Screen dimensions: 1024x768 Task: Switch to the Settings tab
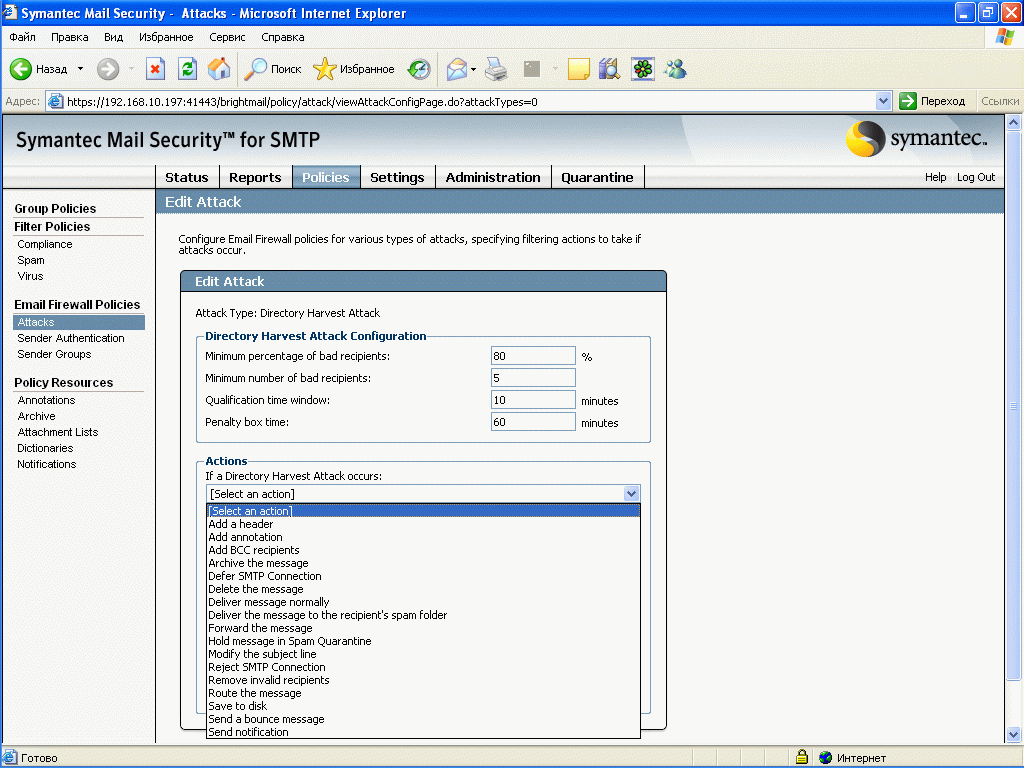(397, 177)
